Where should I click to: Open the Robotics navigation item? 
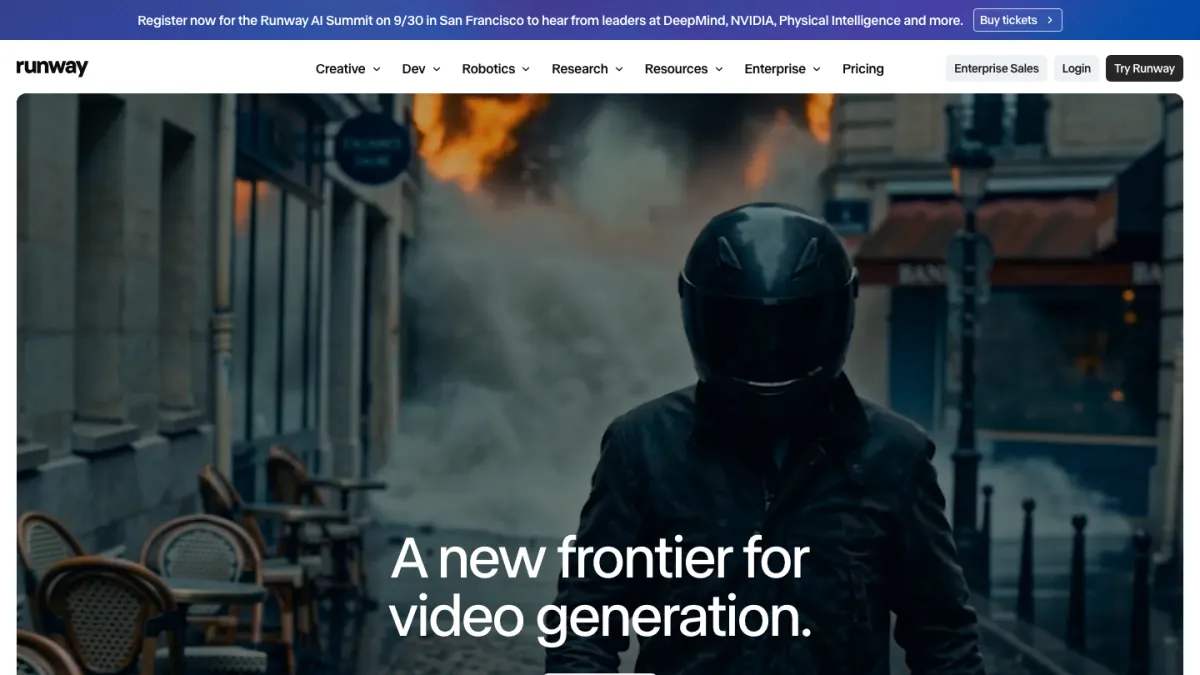coord(497,69)
